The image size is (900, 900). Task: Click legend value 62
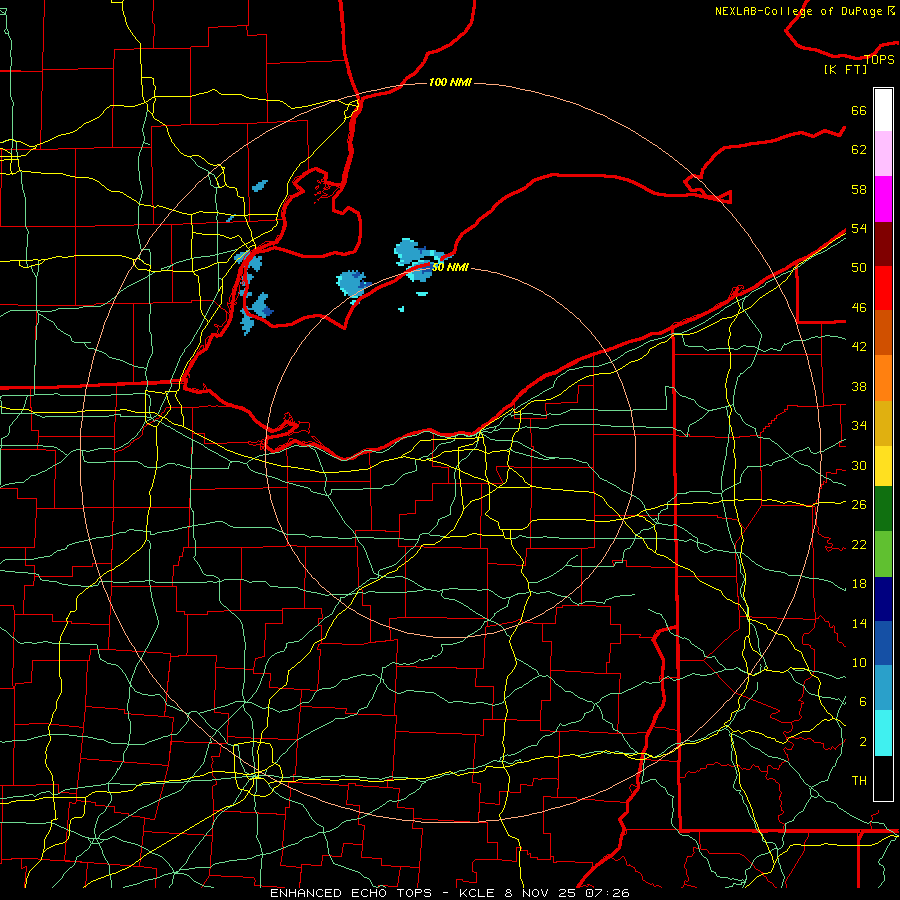859,149
